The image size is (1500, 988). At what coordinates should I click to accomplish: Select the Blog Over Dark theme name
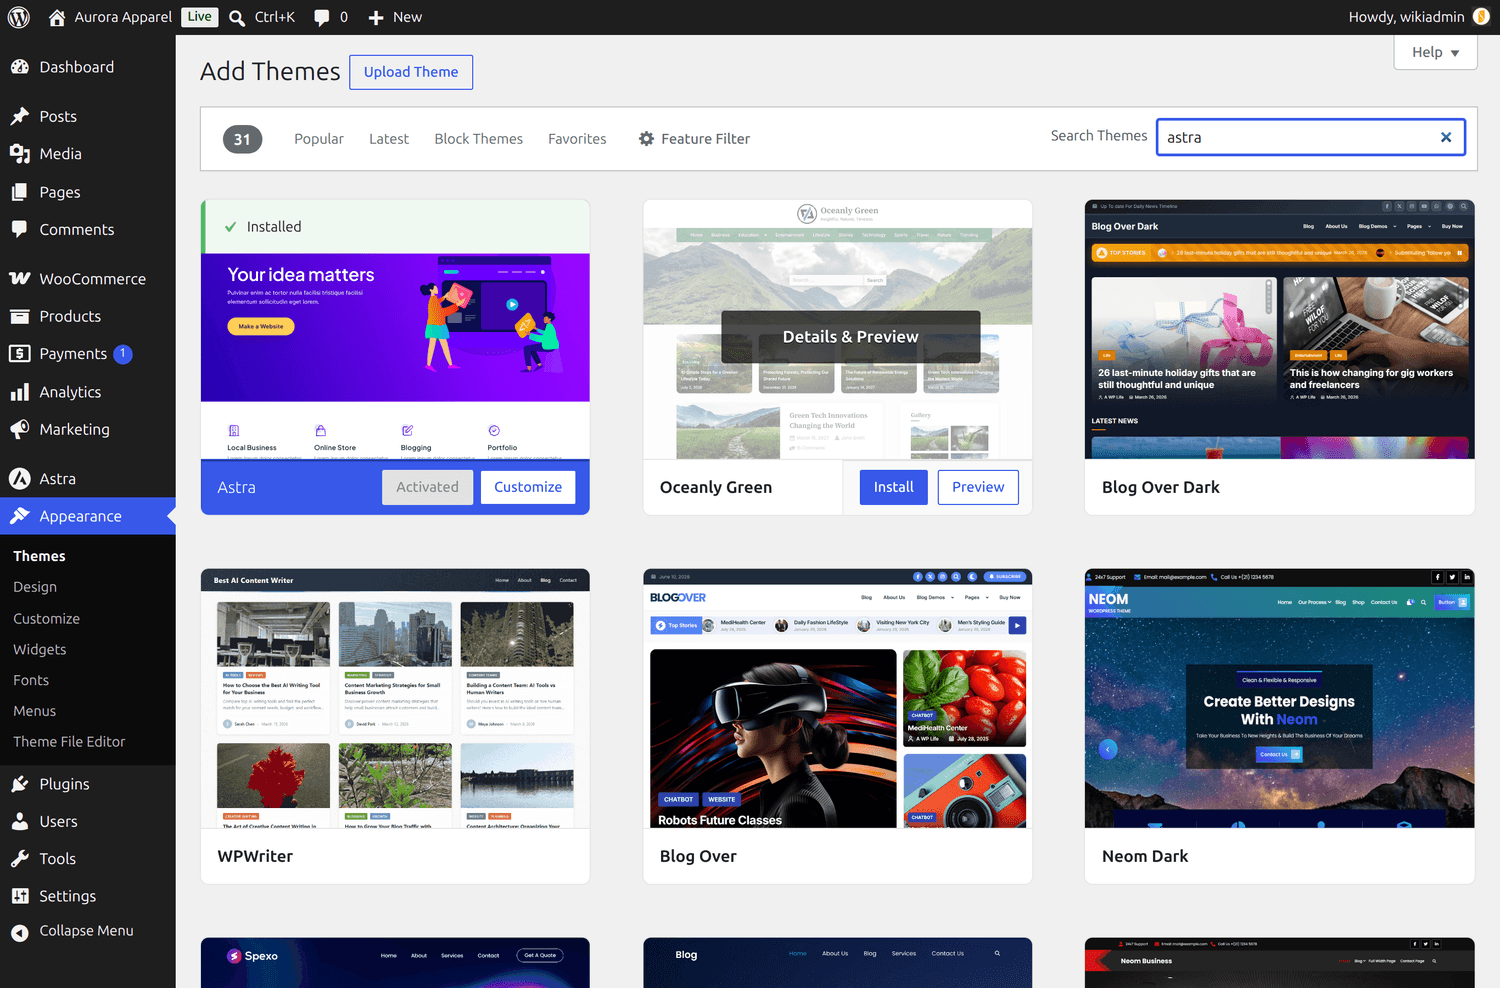[1160, 487]
